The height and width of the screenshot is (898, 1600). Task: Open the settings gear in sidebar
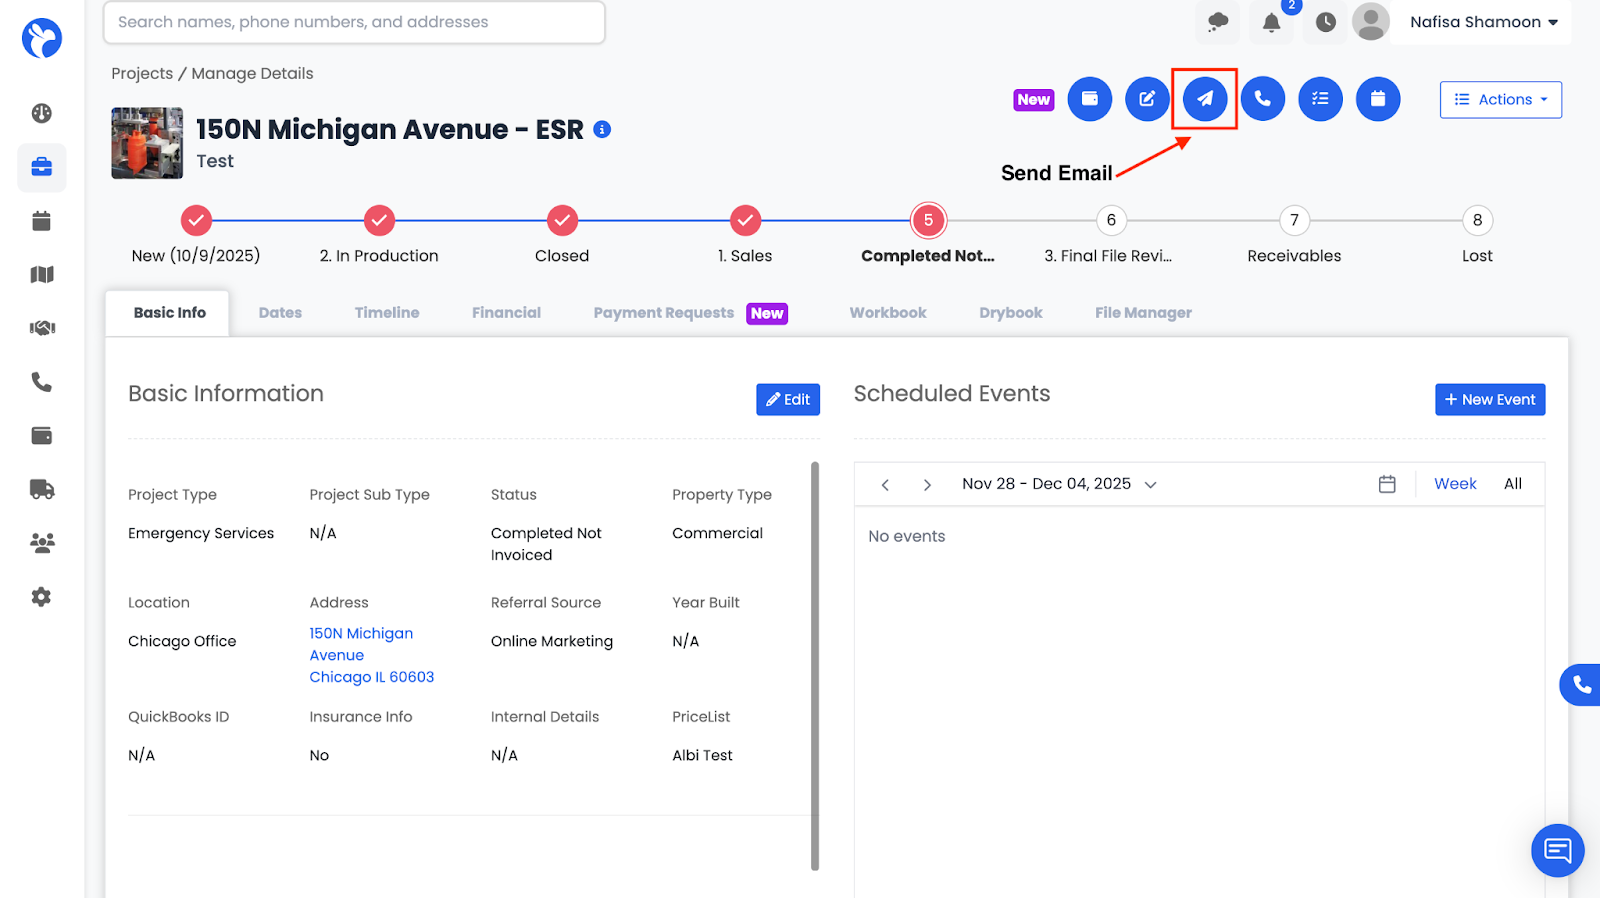(x=41, y=597)
